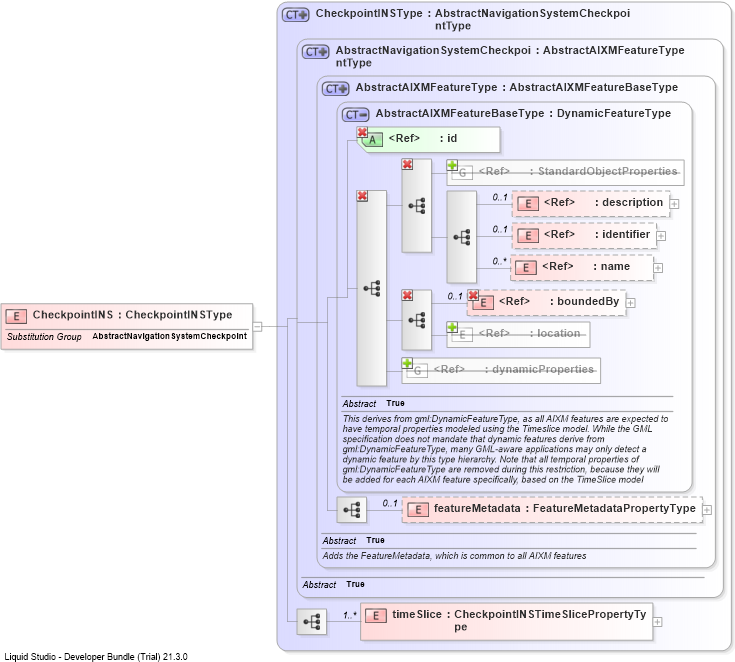This screenshot has width=735, height=662.
Task: Select the sequence compositor beside timeSlice
Action: point(312,622)
